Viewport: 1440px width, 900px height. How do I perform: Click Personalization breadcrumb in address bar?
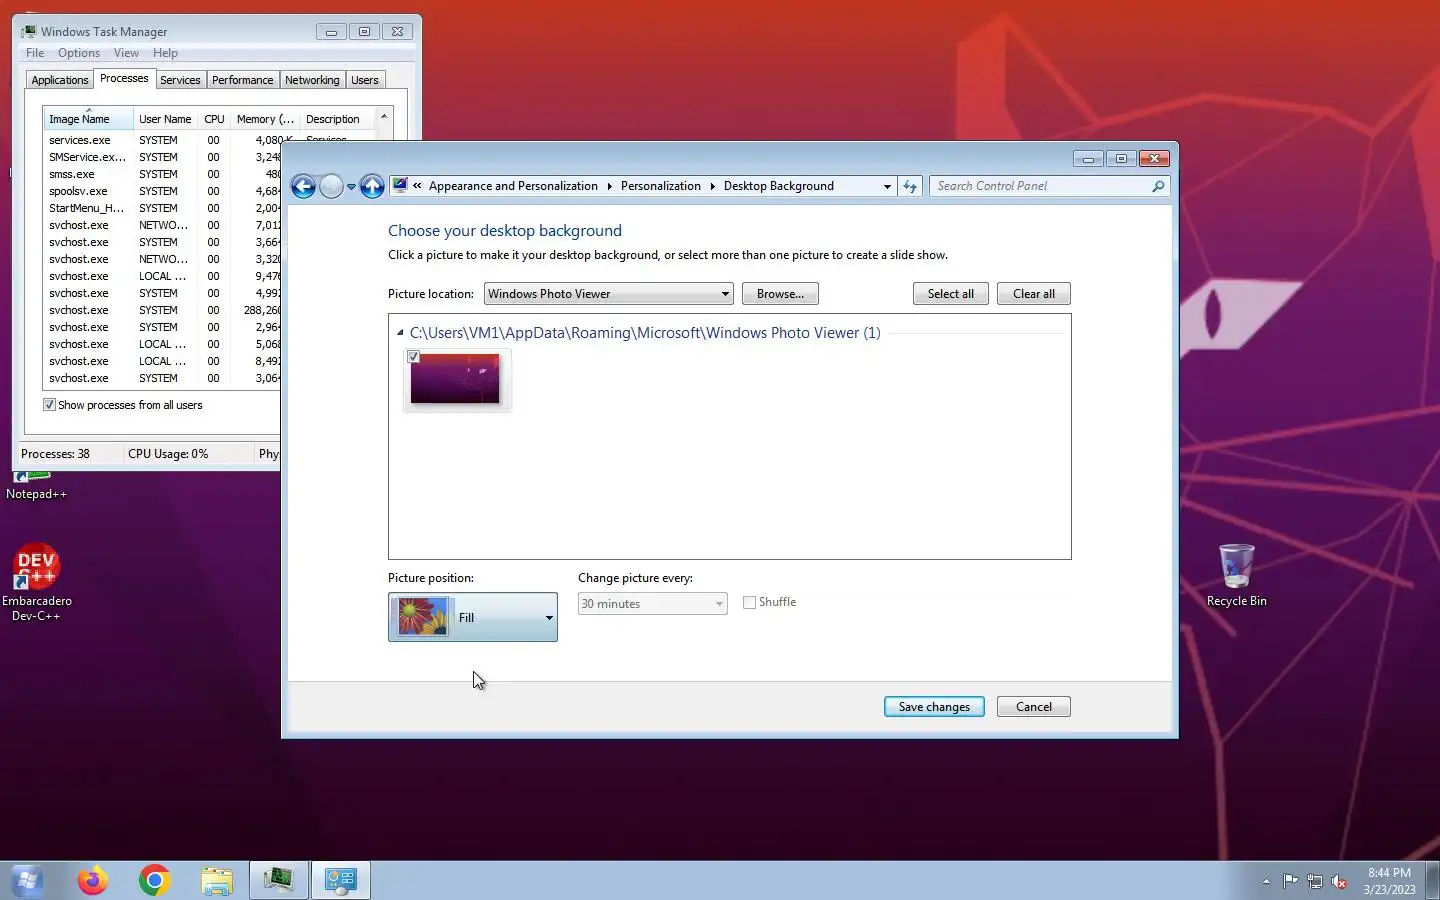tap(660, 186)
